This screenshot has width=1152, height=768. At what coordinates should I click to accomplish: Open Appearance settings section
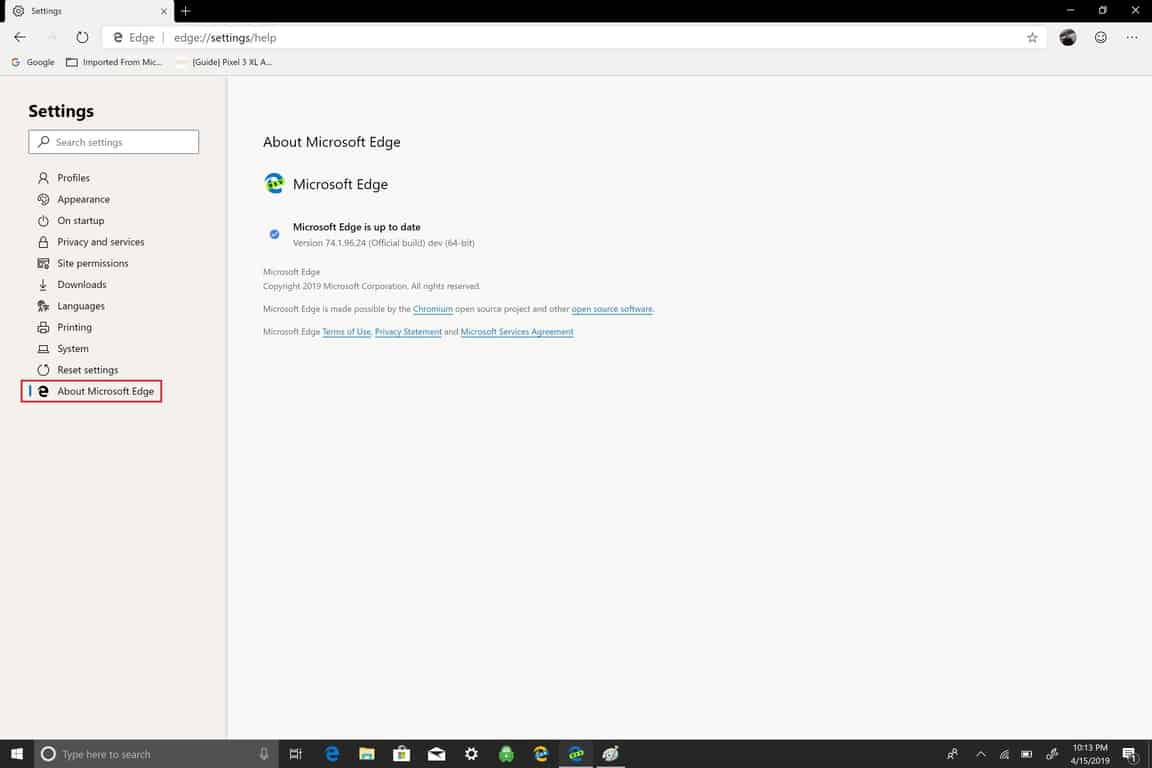(x=83, y=199)
